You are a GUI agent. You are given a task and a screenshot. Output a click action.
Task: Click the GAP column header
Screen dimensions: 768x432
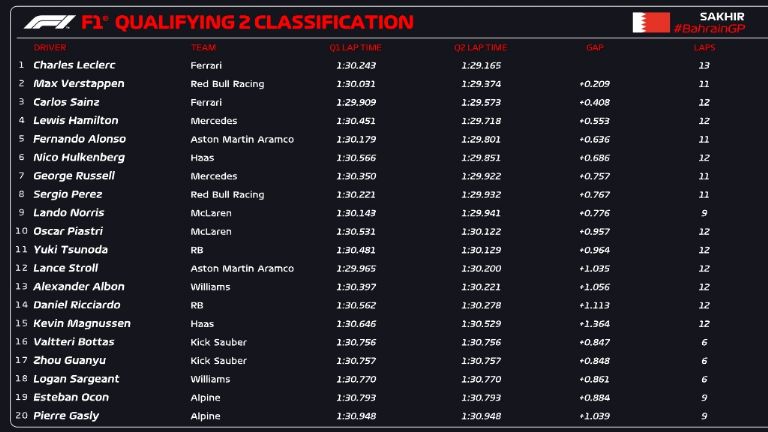[x=594, y=47]
